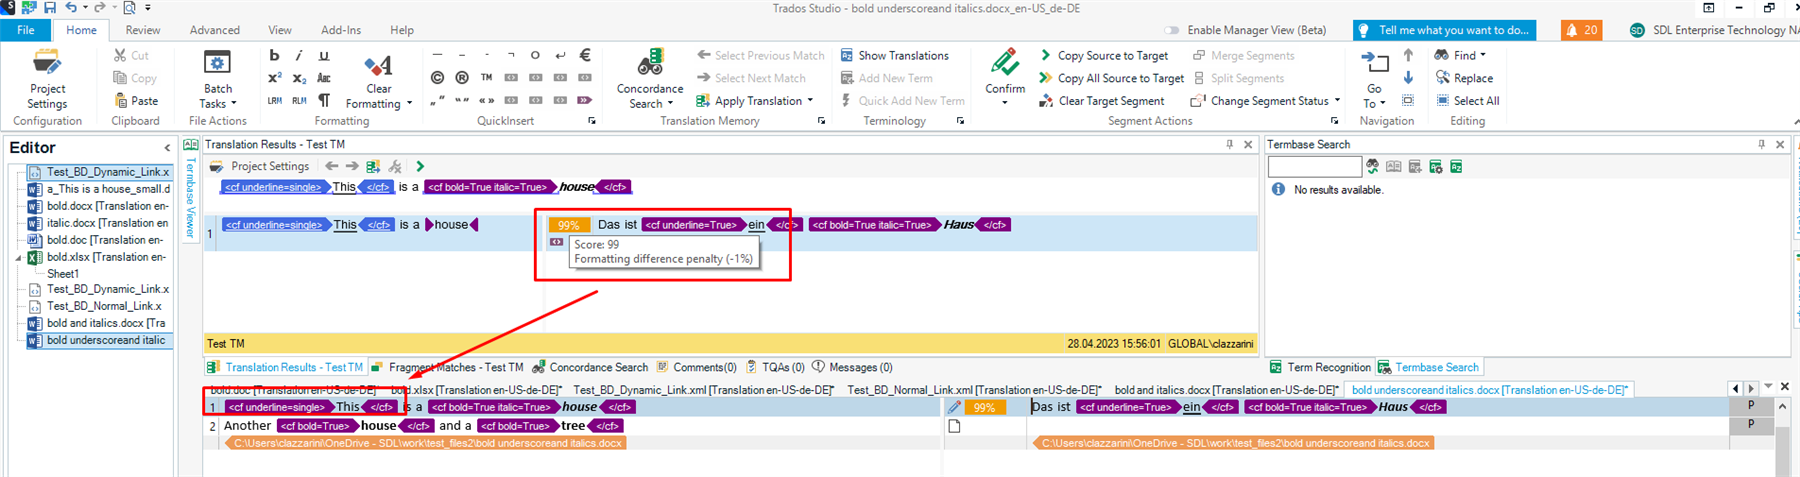Click Tell me what you want to do
1800x477 pixels.
pyautogui.click(x=1444, y=30)
